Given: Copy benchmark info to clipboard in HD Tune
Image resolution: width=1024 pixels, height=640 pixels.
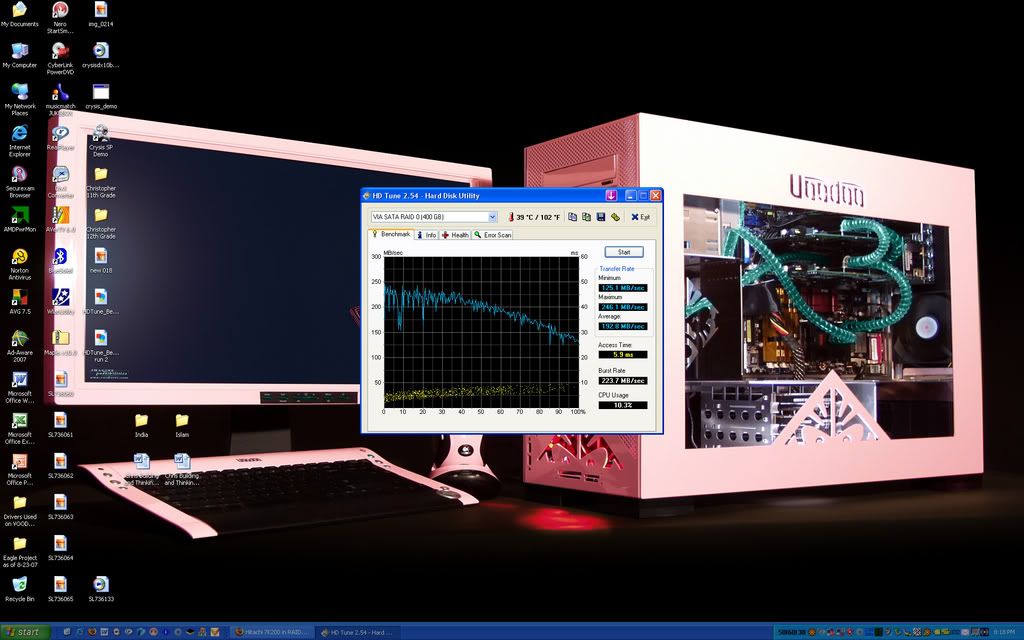Looking at the screenshot, I should [x=573, y=217].
